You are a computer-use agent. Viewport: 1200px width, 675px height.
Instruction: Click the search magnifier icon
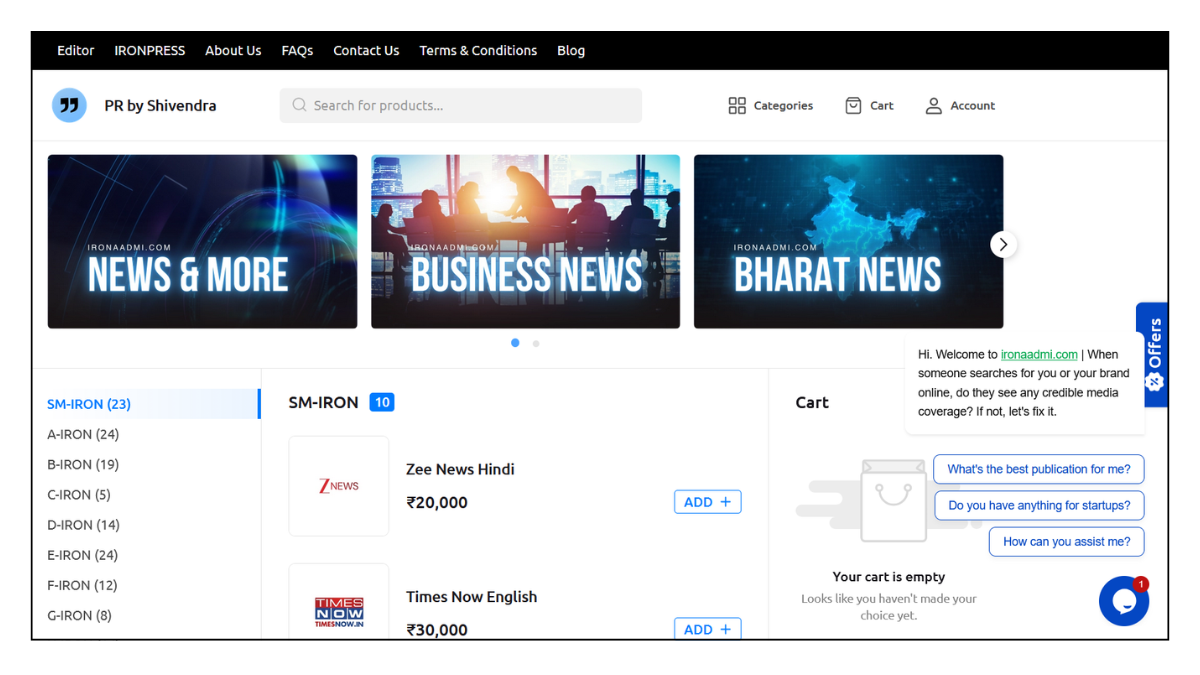coord(299,105)
